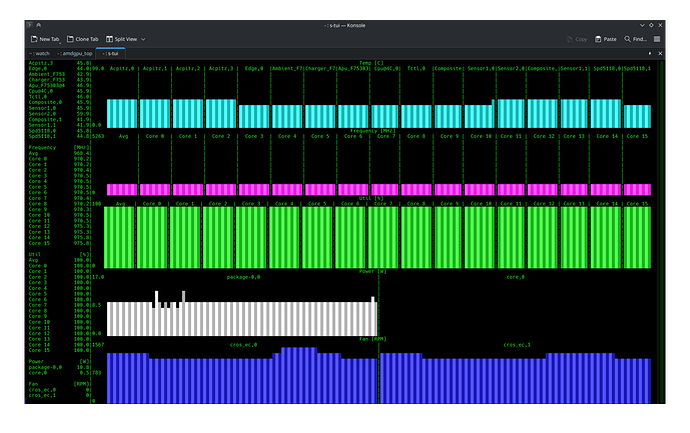Minimize the Konsole window
690x433 pixels.
click(x=642, y=25)
